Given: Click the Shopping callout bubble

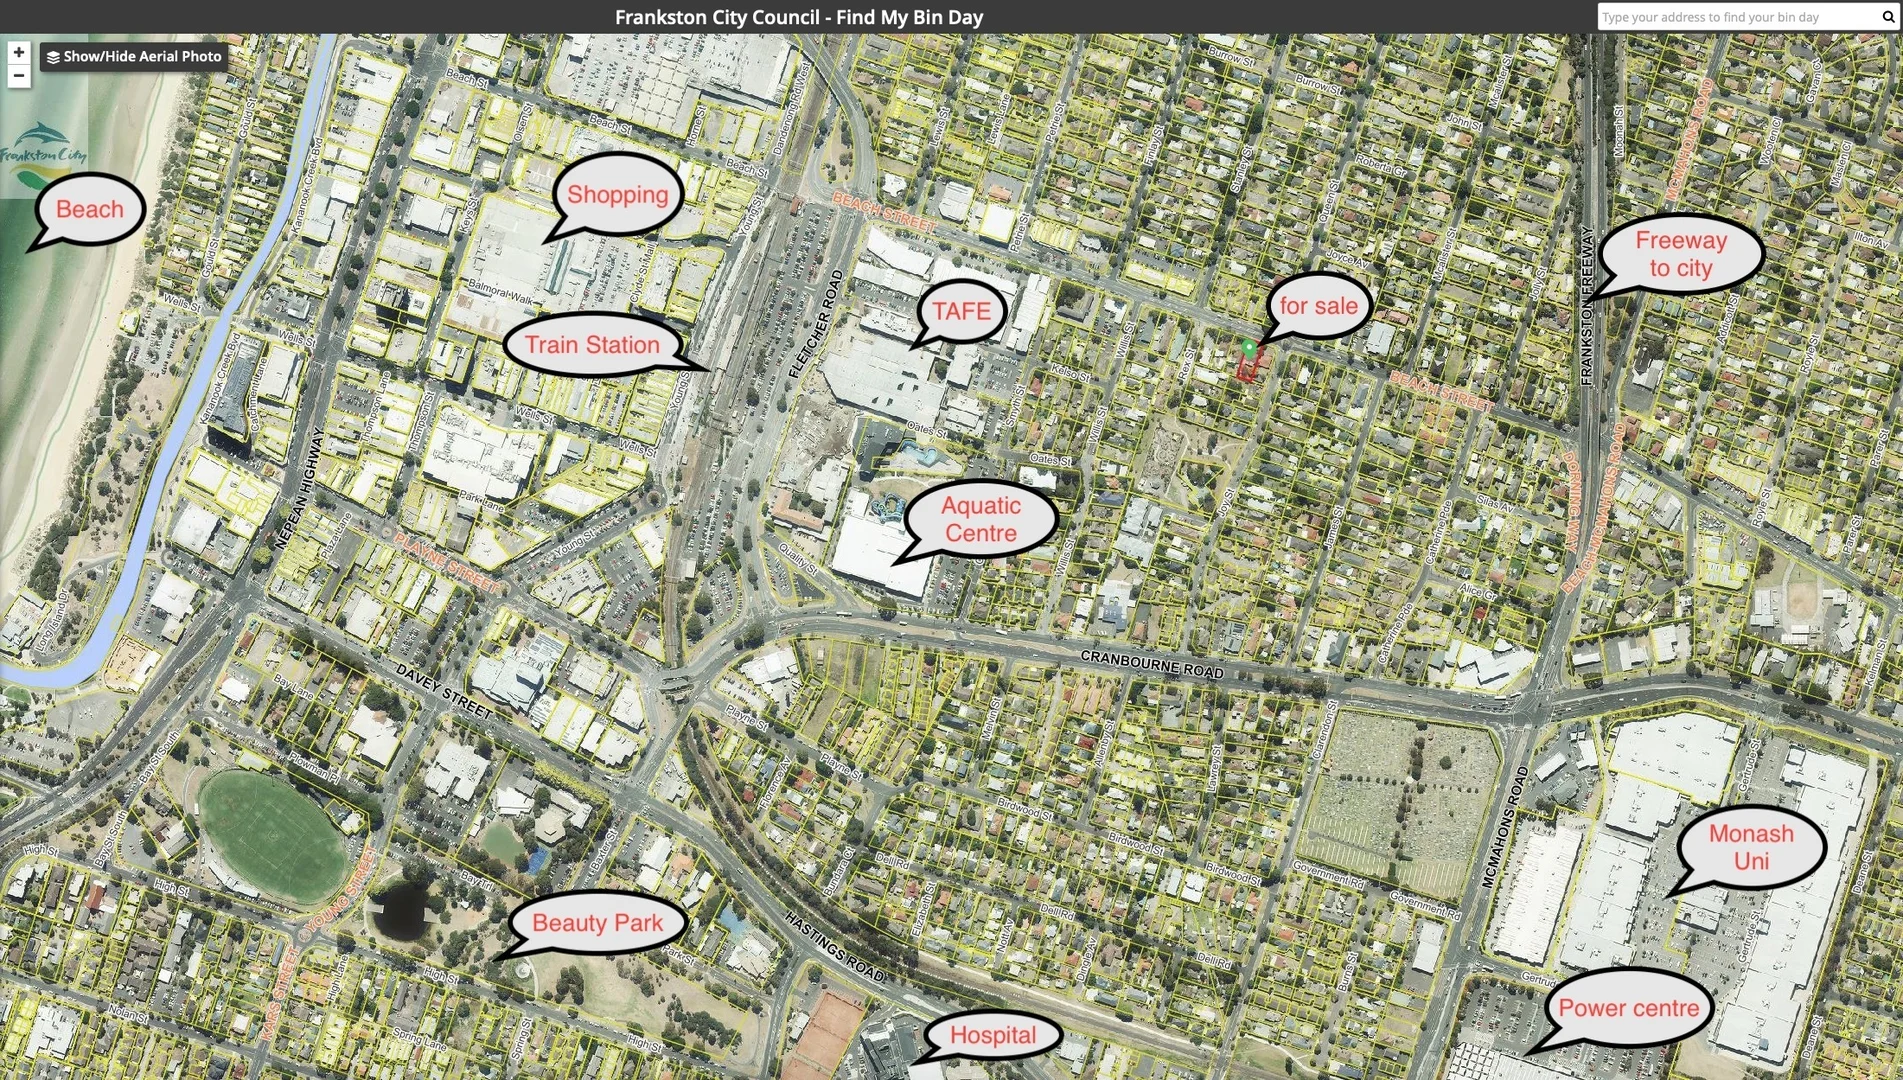Looking at the screenshot, I should point(617,194).
